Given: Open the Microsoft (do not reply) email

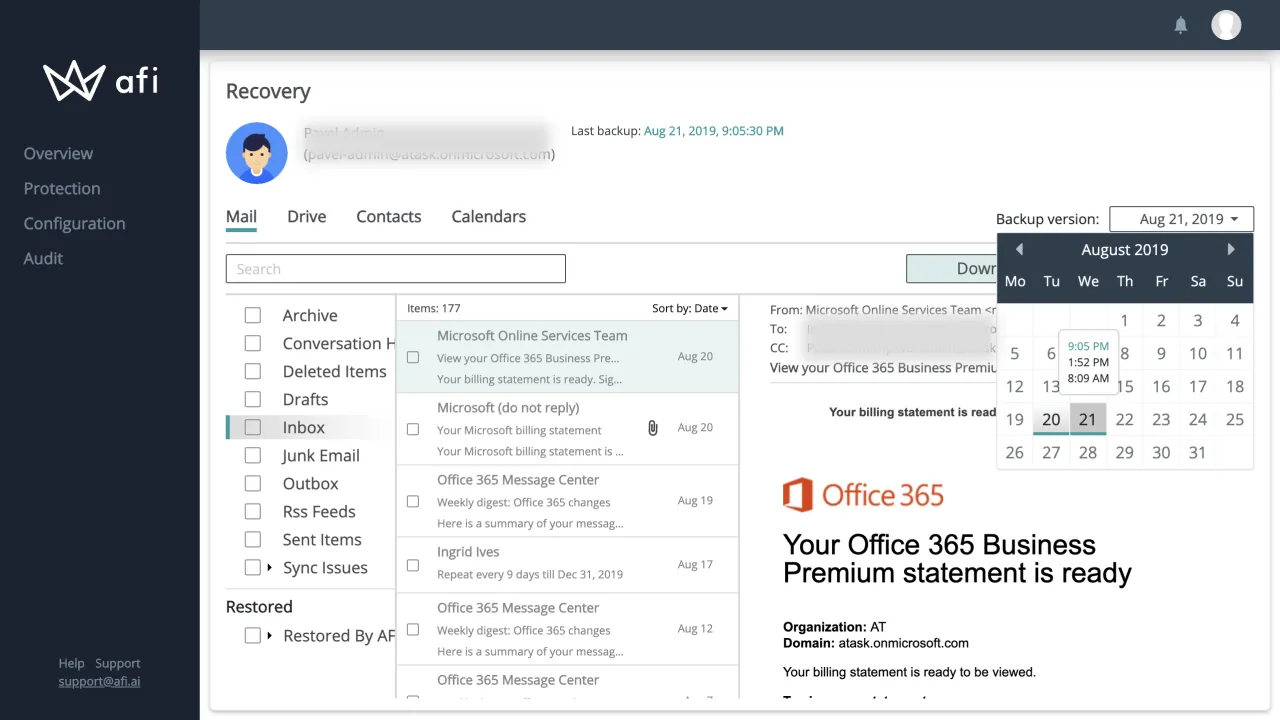Looking at the screenshot, I should [x=567, y=429].
